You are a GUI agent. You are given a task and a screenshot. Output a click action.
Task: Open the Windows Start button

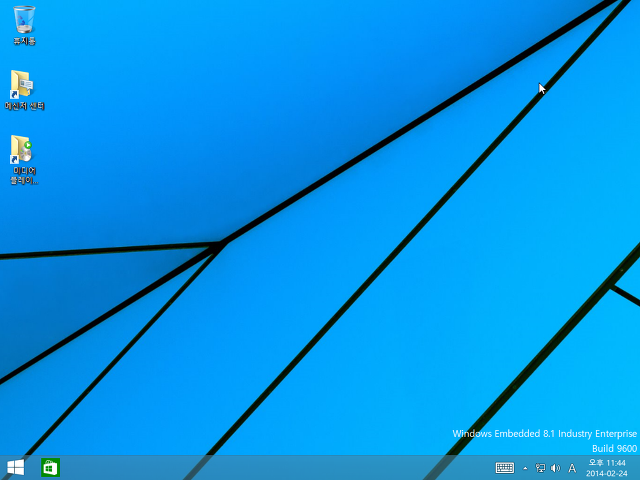click(16, 467)
